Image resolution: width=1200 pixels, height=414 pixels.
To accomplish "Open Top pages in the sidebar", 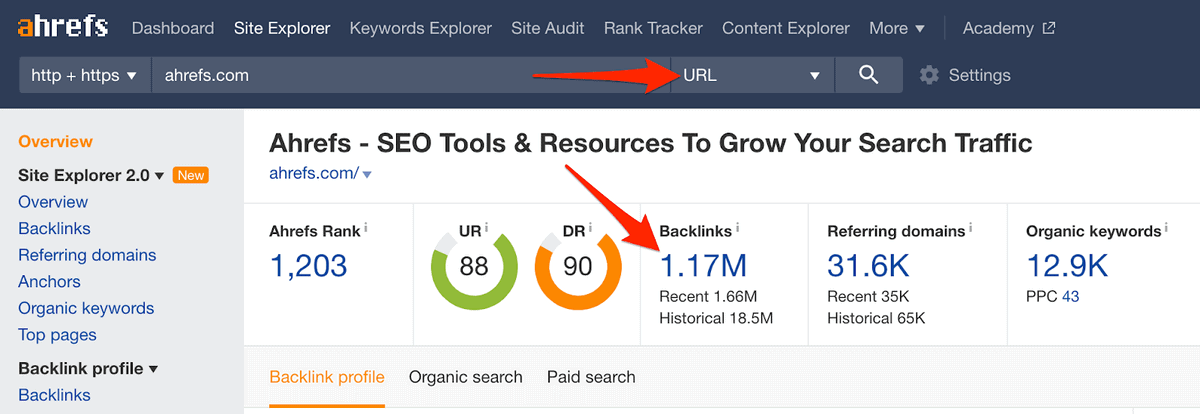I will [x=57, y=335].
